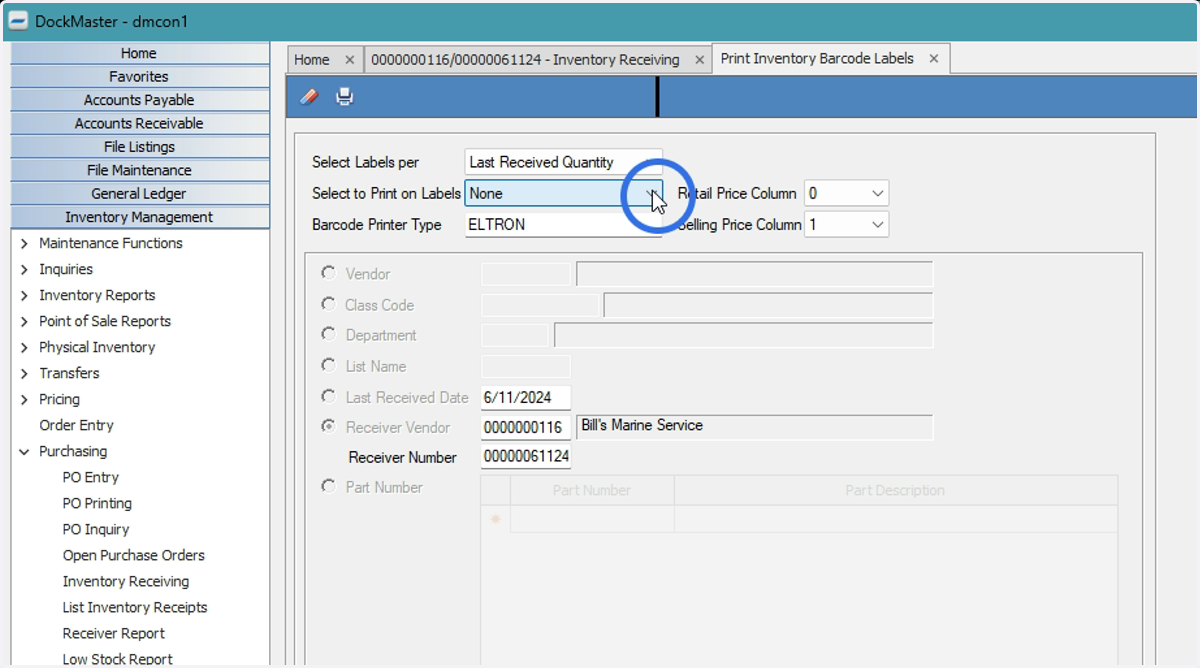1200x668 pixels.
Task: Expand the Inventory Reports tree node
Action: [x=25, y=295]
